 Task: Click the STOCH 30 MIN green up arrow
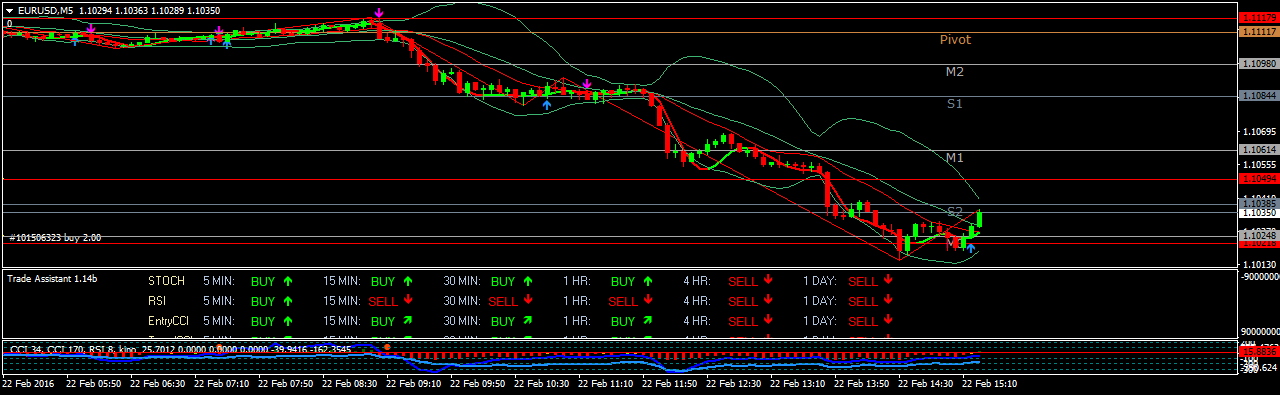(528, 281)
